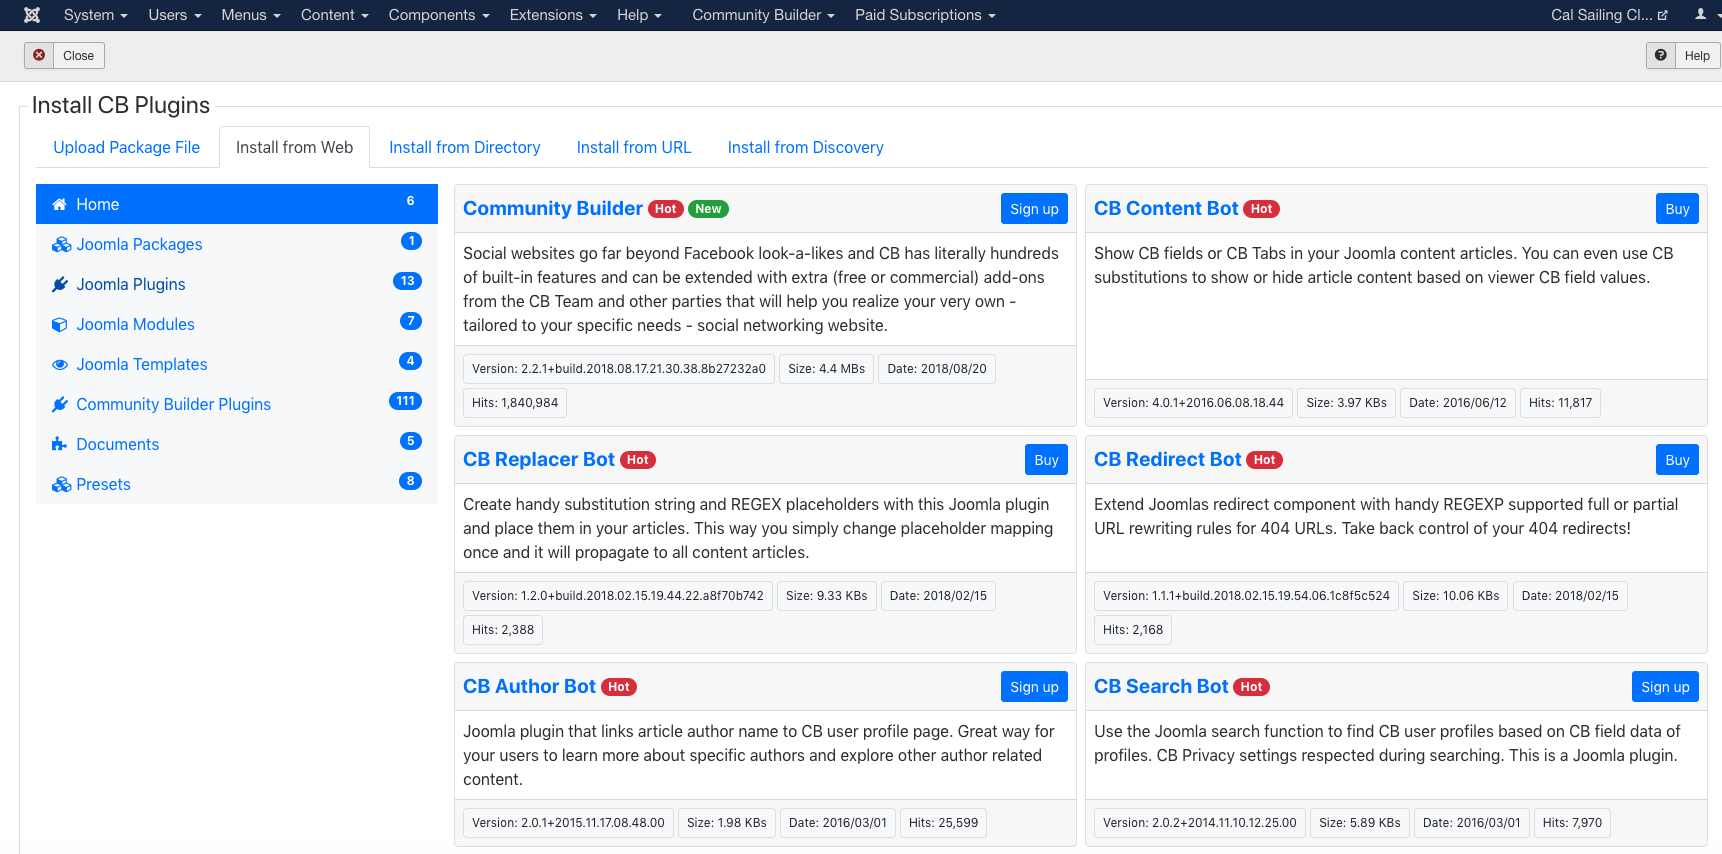Click the Help toolbar button
Viewport: 1722px width, 854px height.
1684,55
